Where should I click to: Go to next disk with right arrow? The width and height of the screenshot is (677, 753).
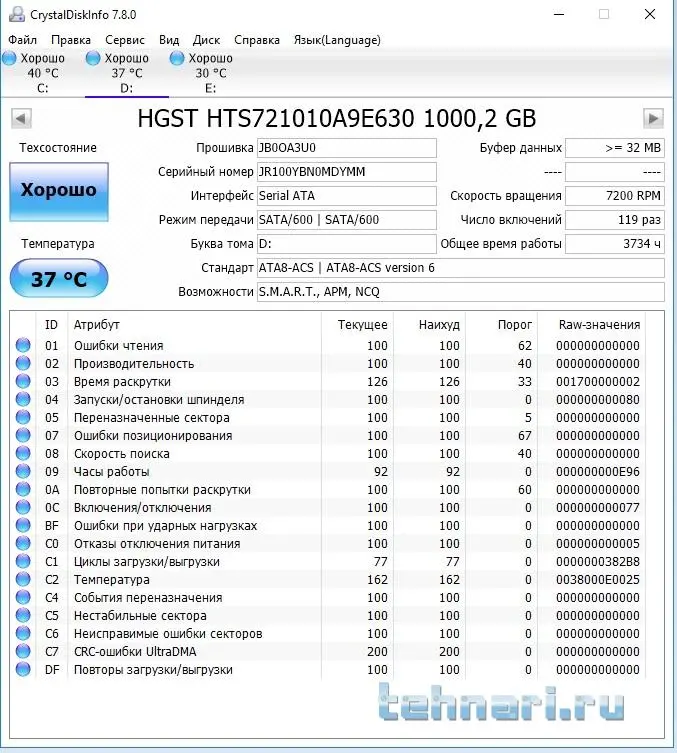pos(653,118)
